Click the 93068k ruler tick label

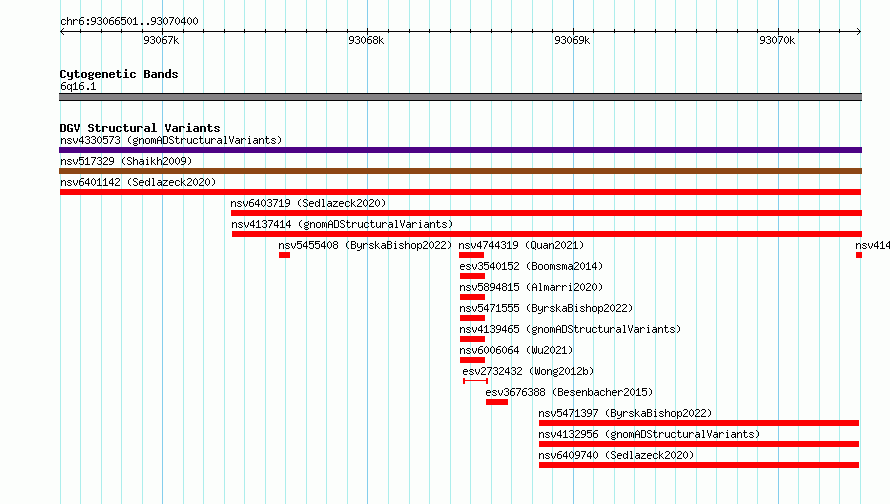(x=366, y=40)
